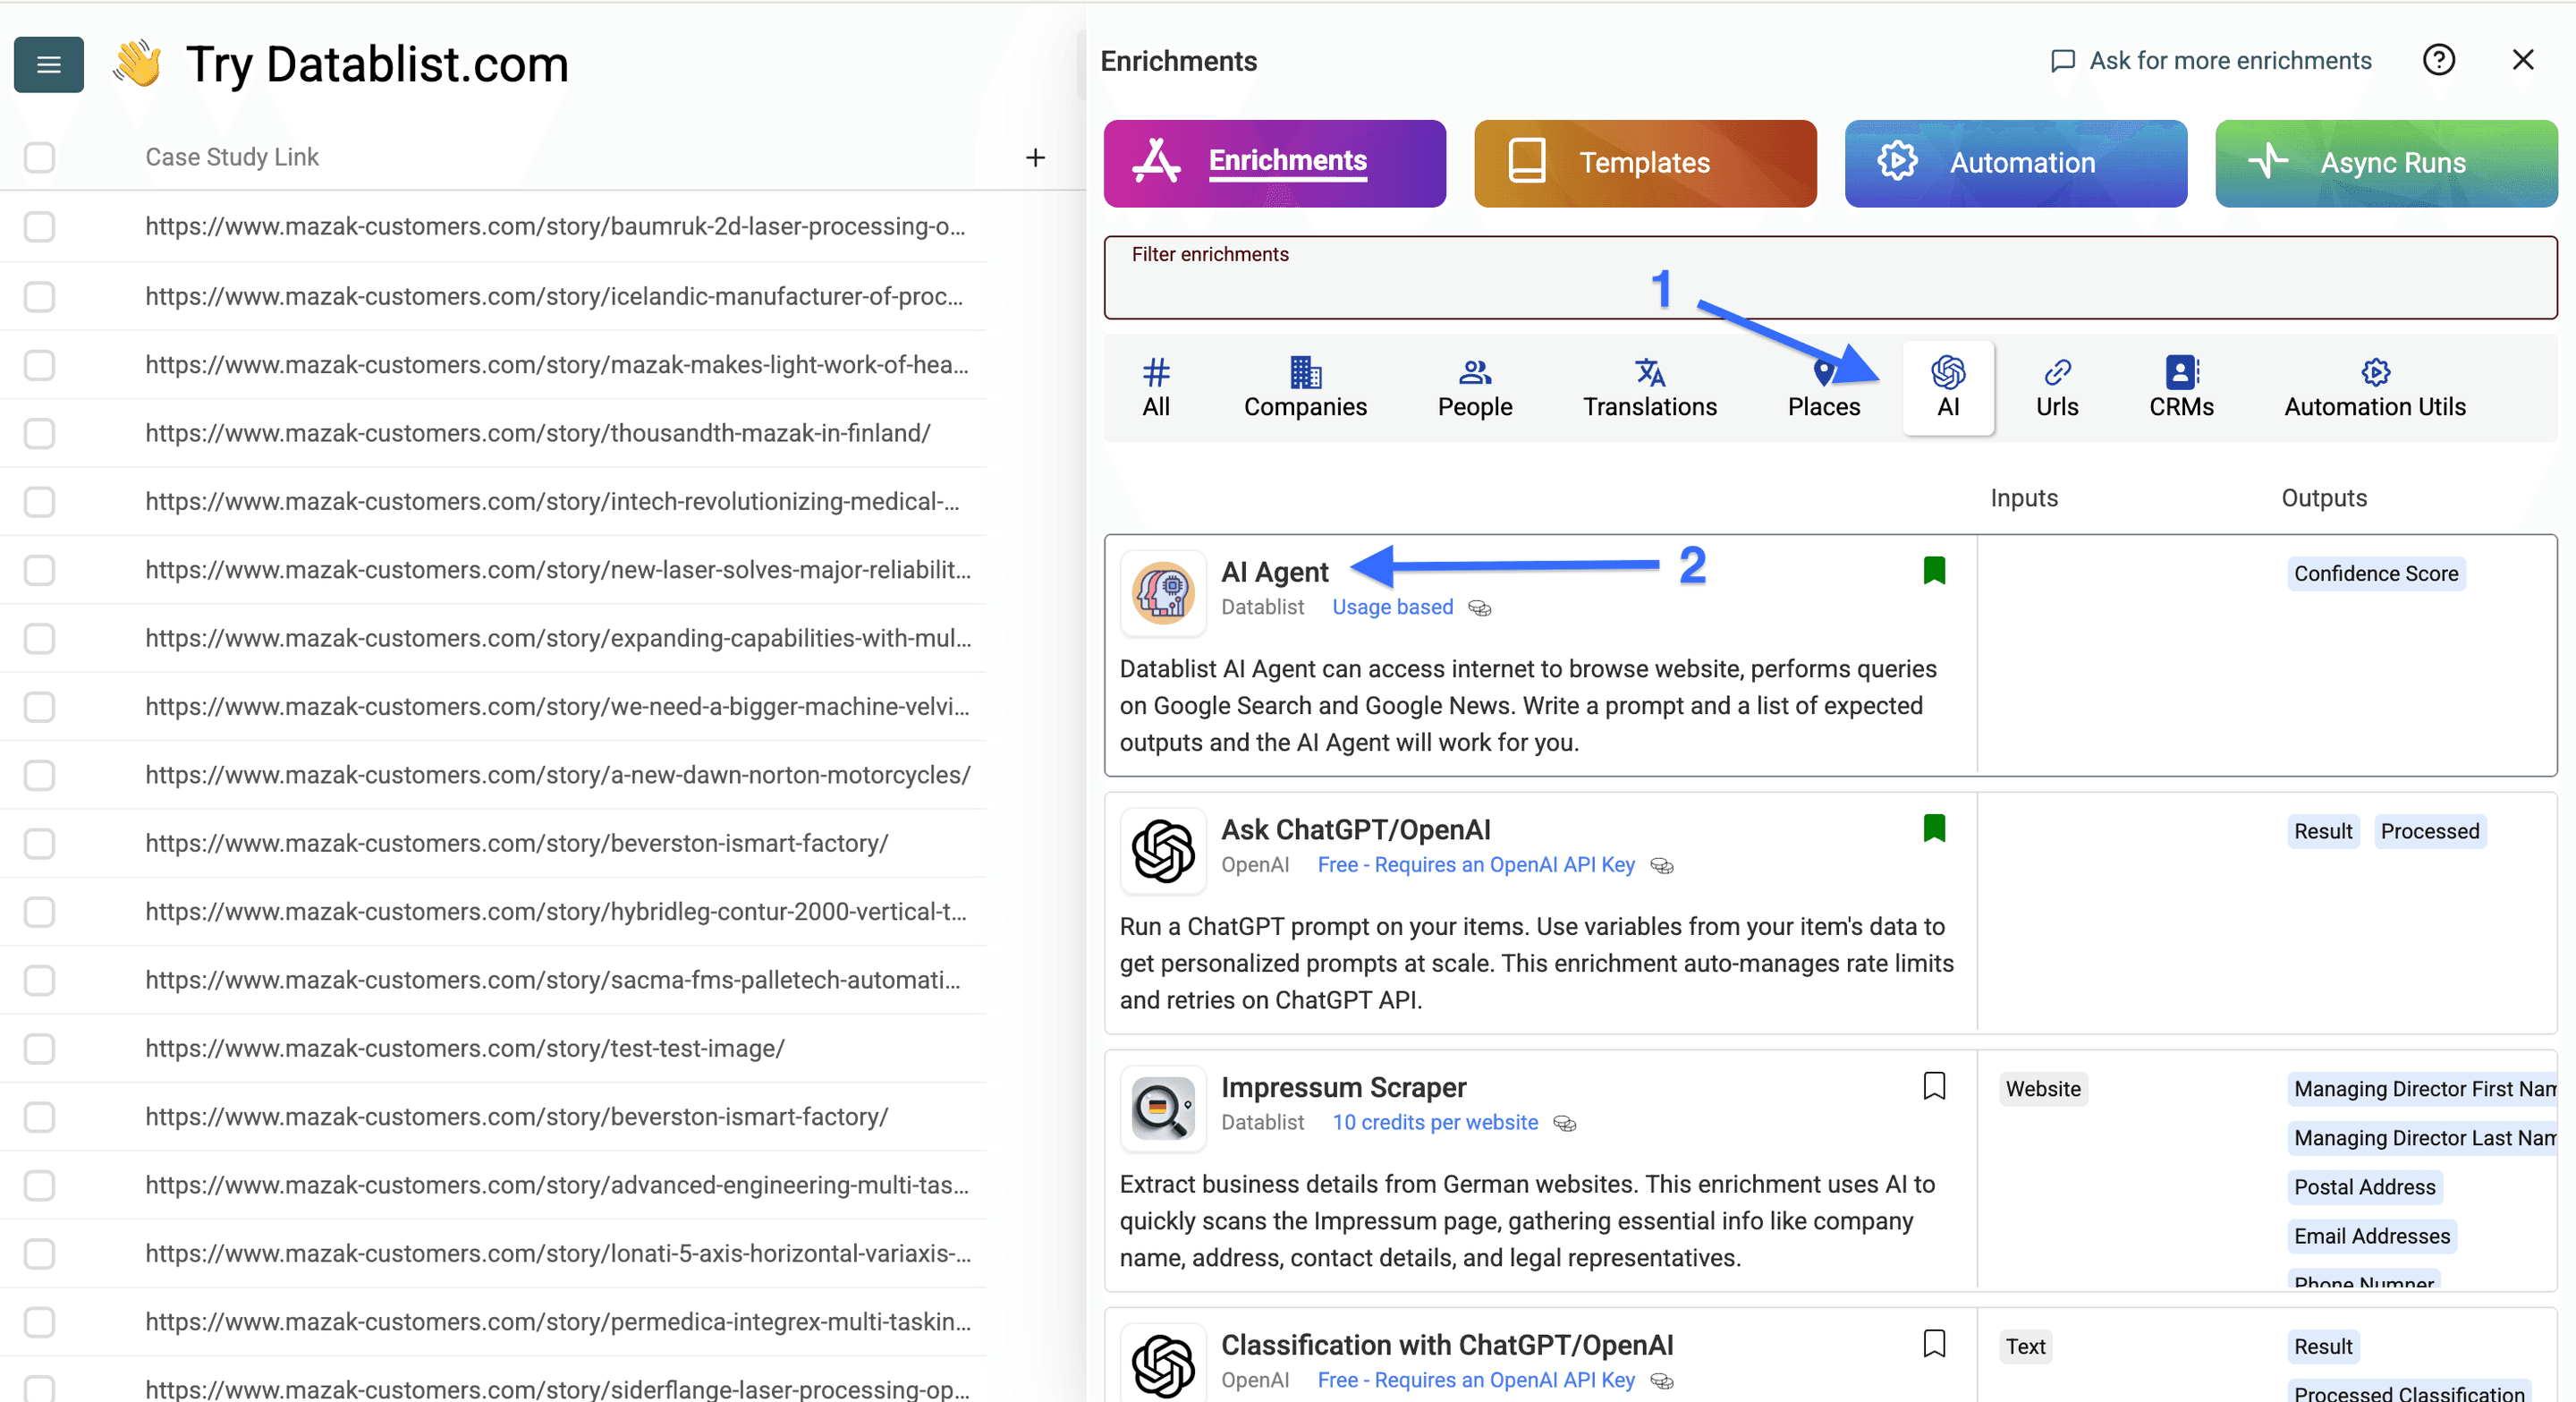Viewport: 2576px width, 1402px height.
Task: Filter by CRMs category
Action: pos(2181,388)
